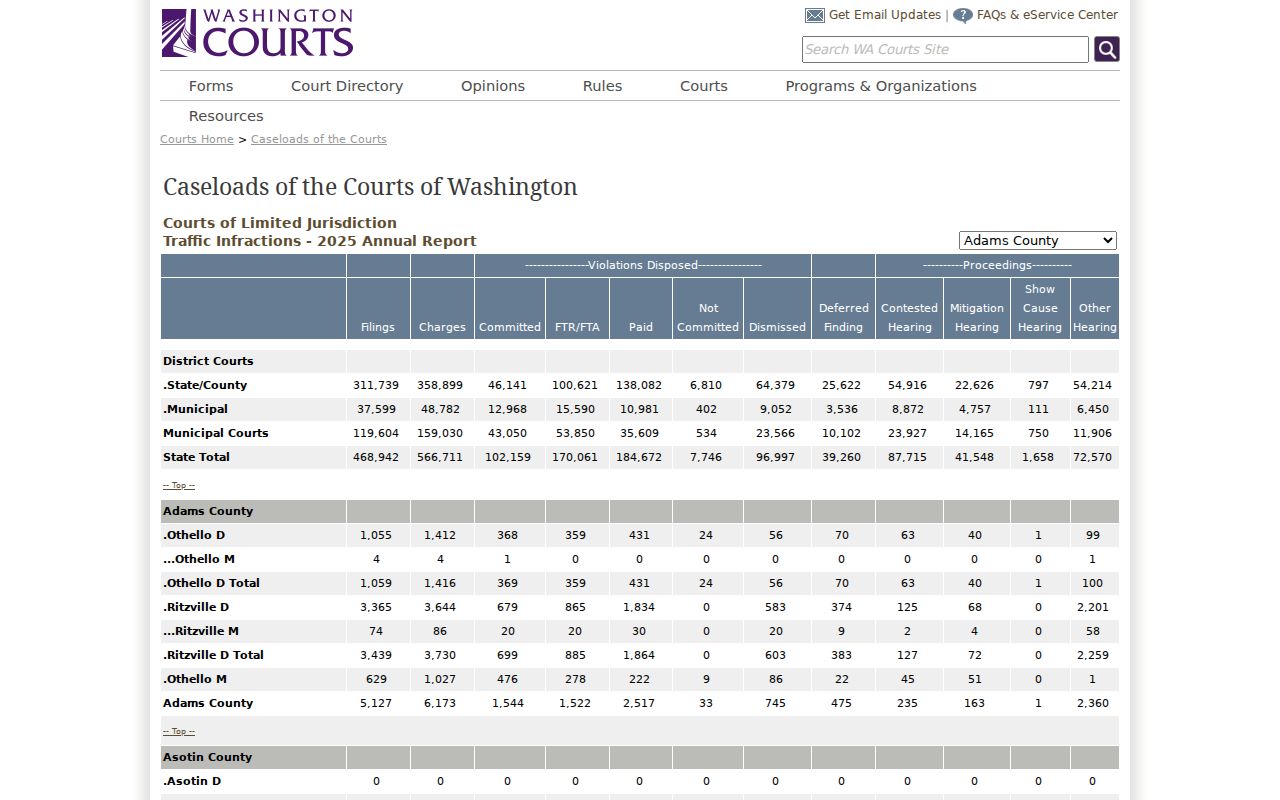
Task: Click the .Ritzville D Total row label
Action: pos(213,655)
